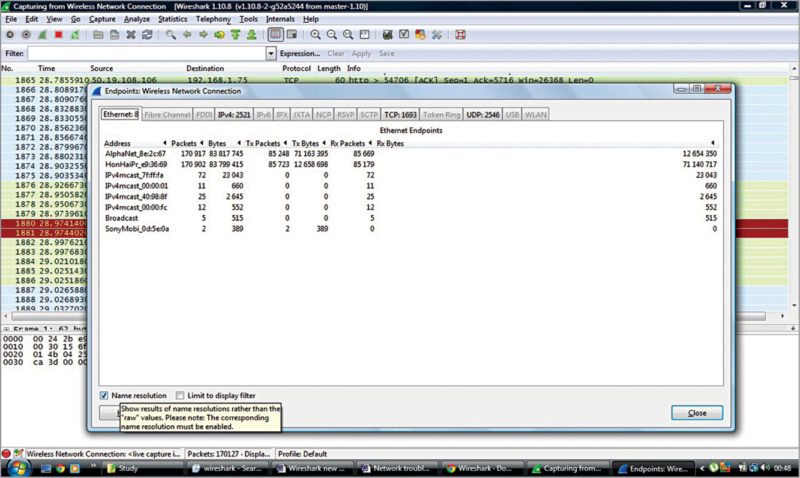Enable Limit to display filter checkbox
This screenshot has width=800, height=478.
point(180,395)
